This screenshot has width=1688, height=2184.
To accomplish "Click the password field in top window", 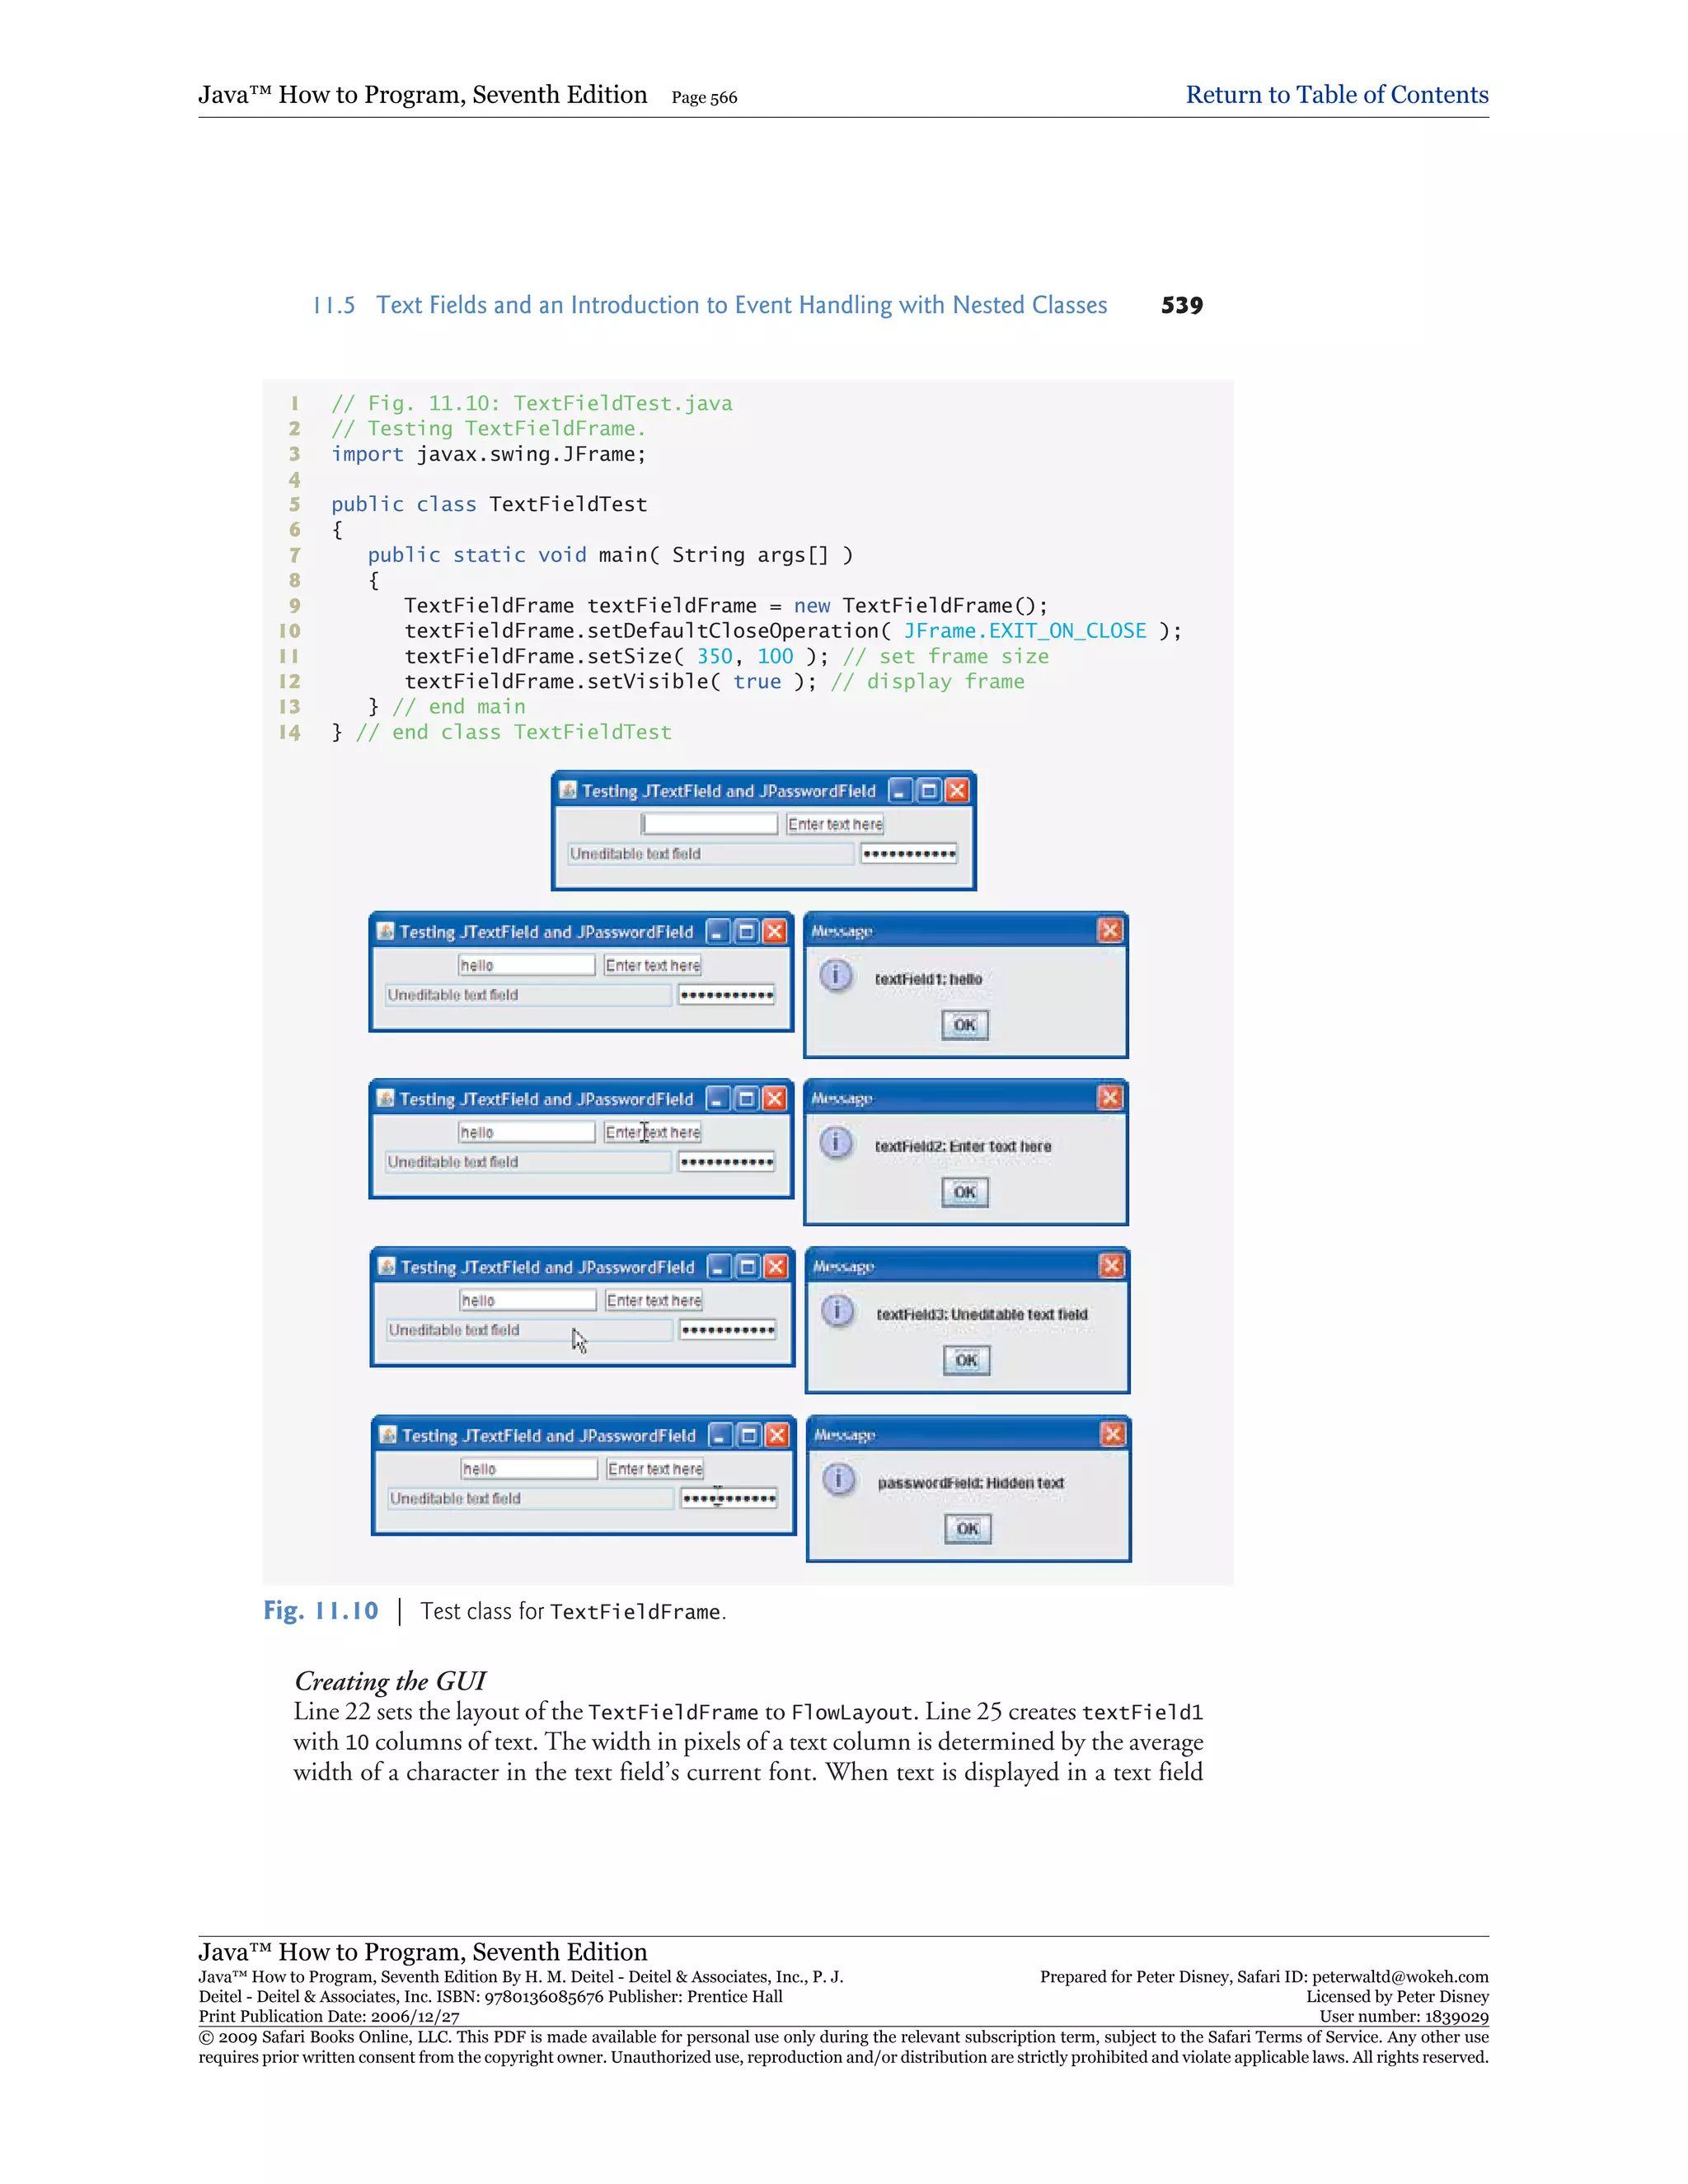I will coord(908,854).
